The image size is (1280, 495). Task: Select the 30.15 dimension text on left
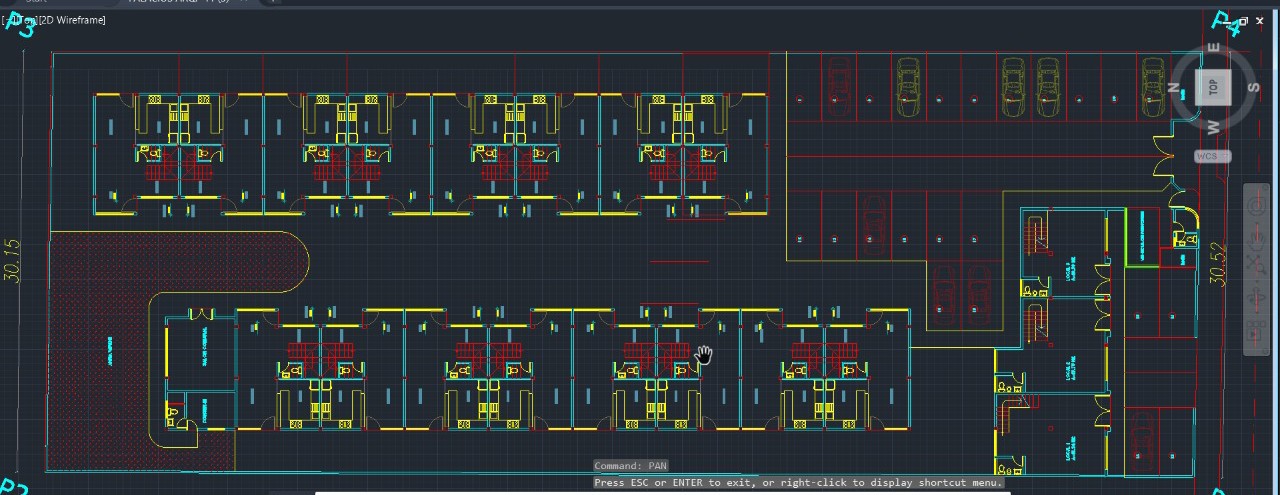tap(12, 259)
